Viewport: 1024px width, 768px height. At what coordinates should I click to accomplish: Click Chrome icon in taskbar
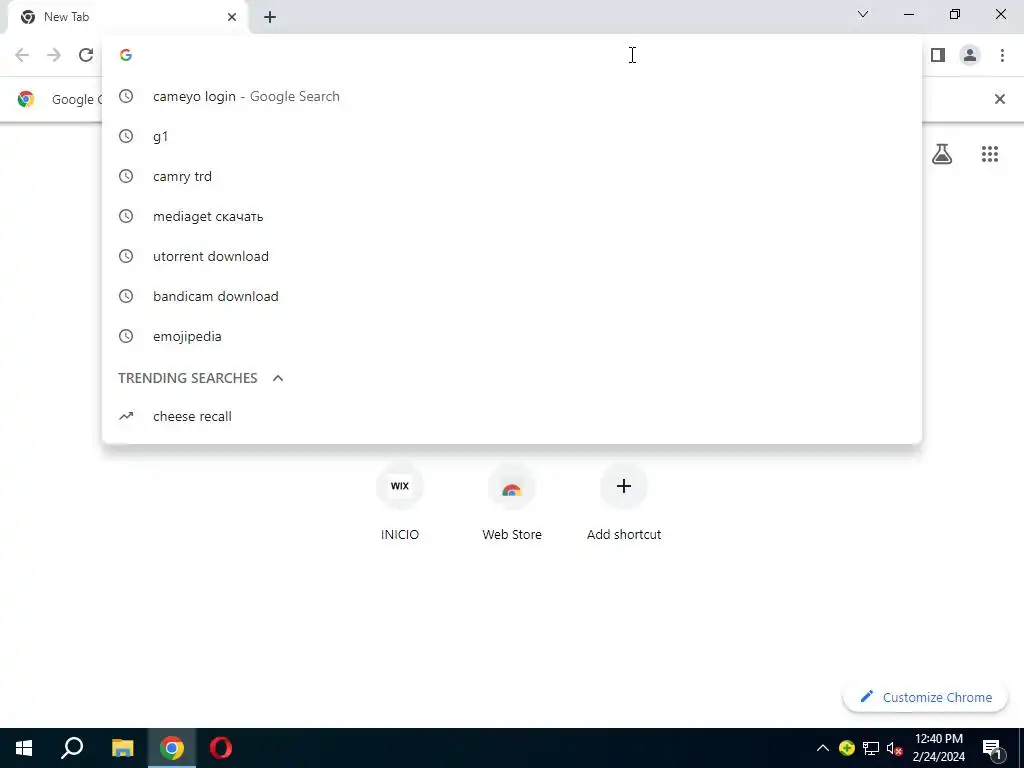[172, 748]
